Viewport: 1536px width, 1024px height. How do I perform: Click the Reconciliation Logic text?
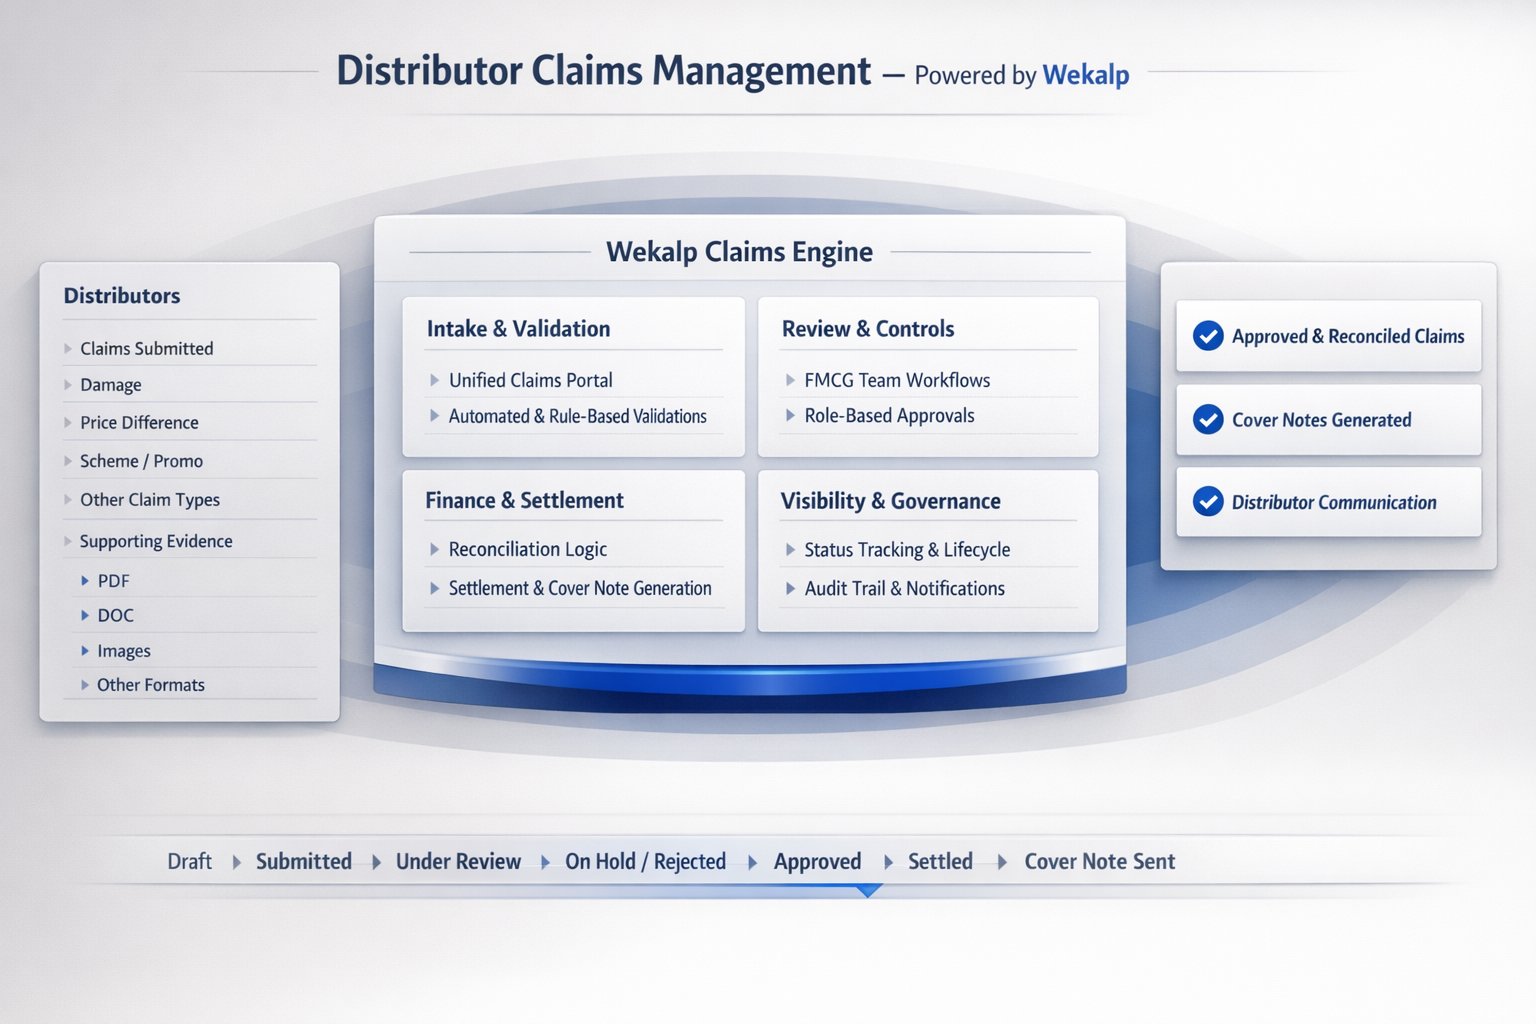[527, 549]
